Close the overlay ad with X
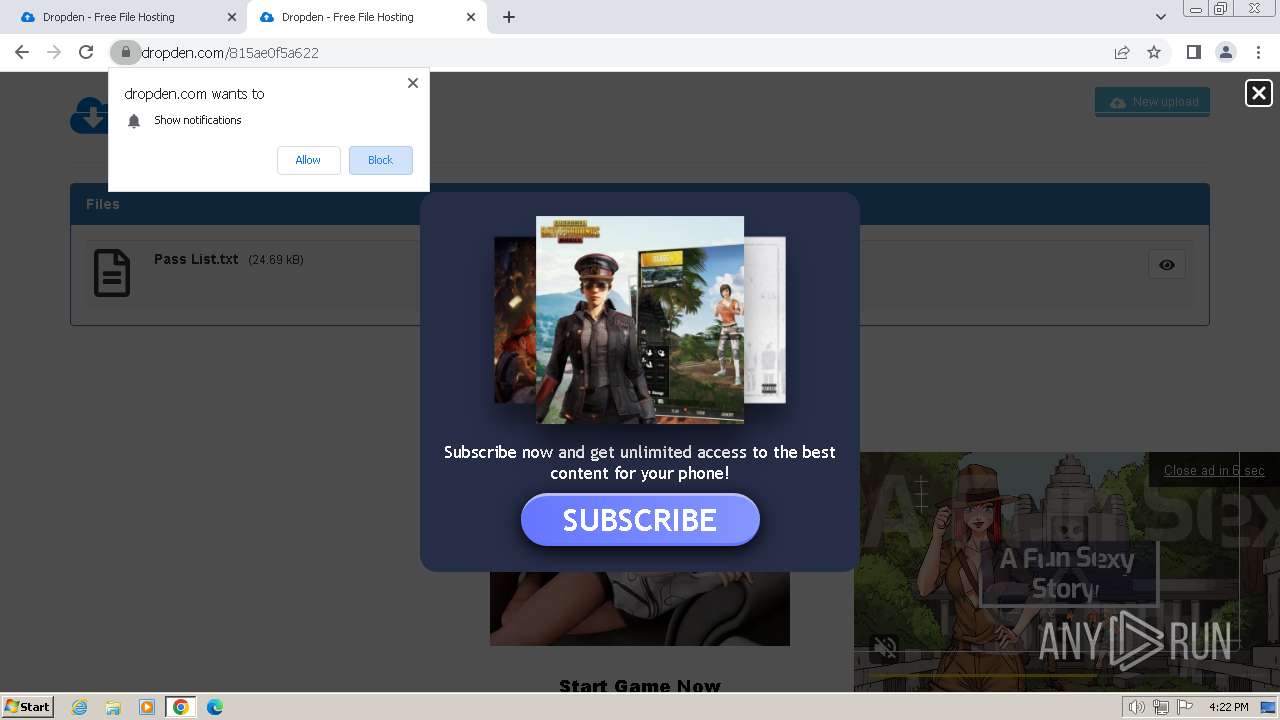 click(x=1258, y=93)
